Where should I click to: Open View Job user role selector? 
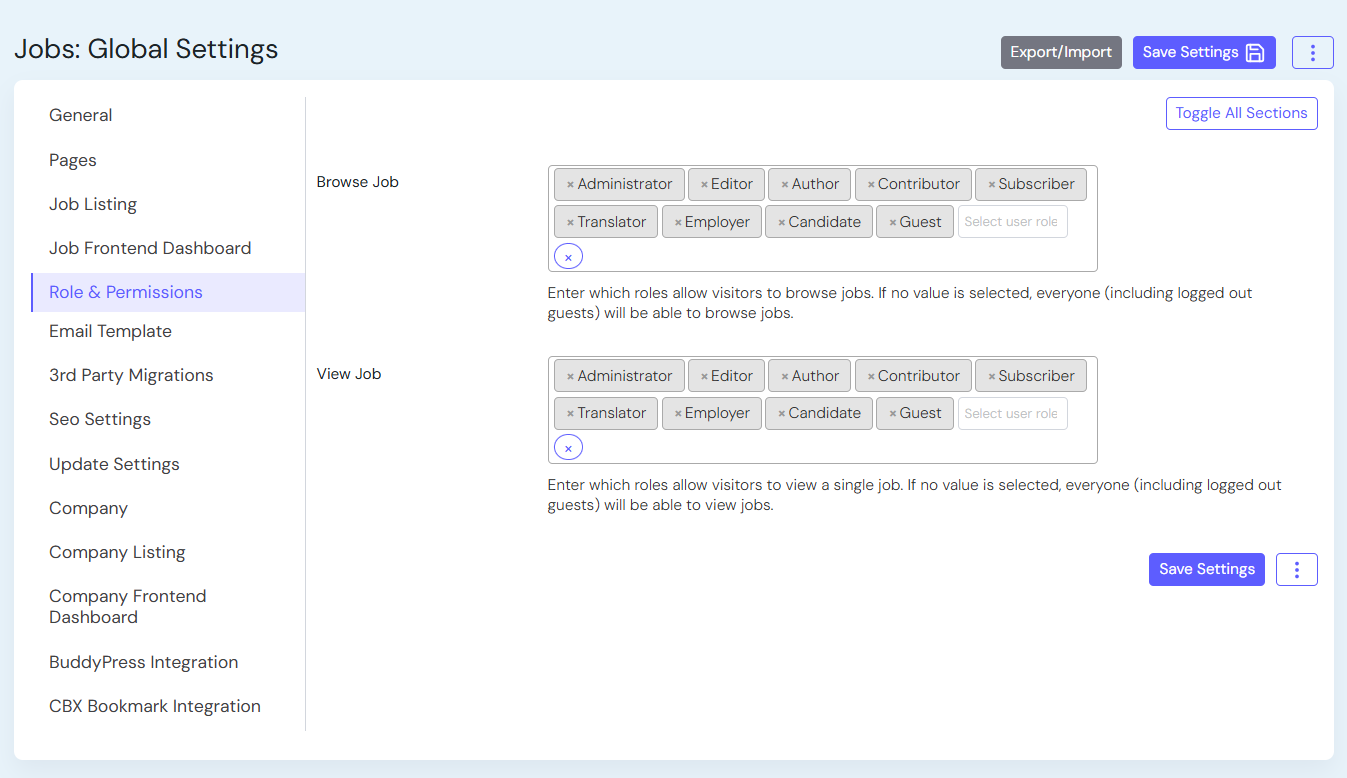[1011, 414]
